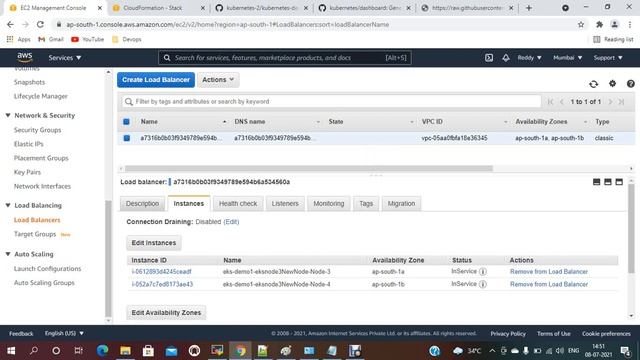Jump to first page in pagination

coord(550,102)
